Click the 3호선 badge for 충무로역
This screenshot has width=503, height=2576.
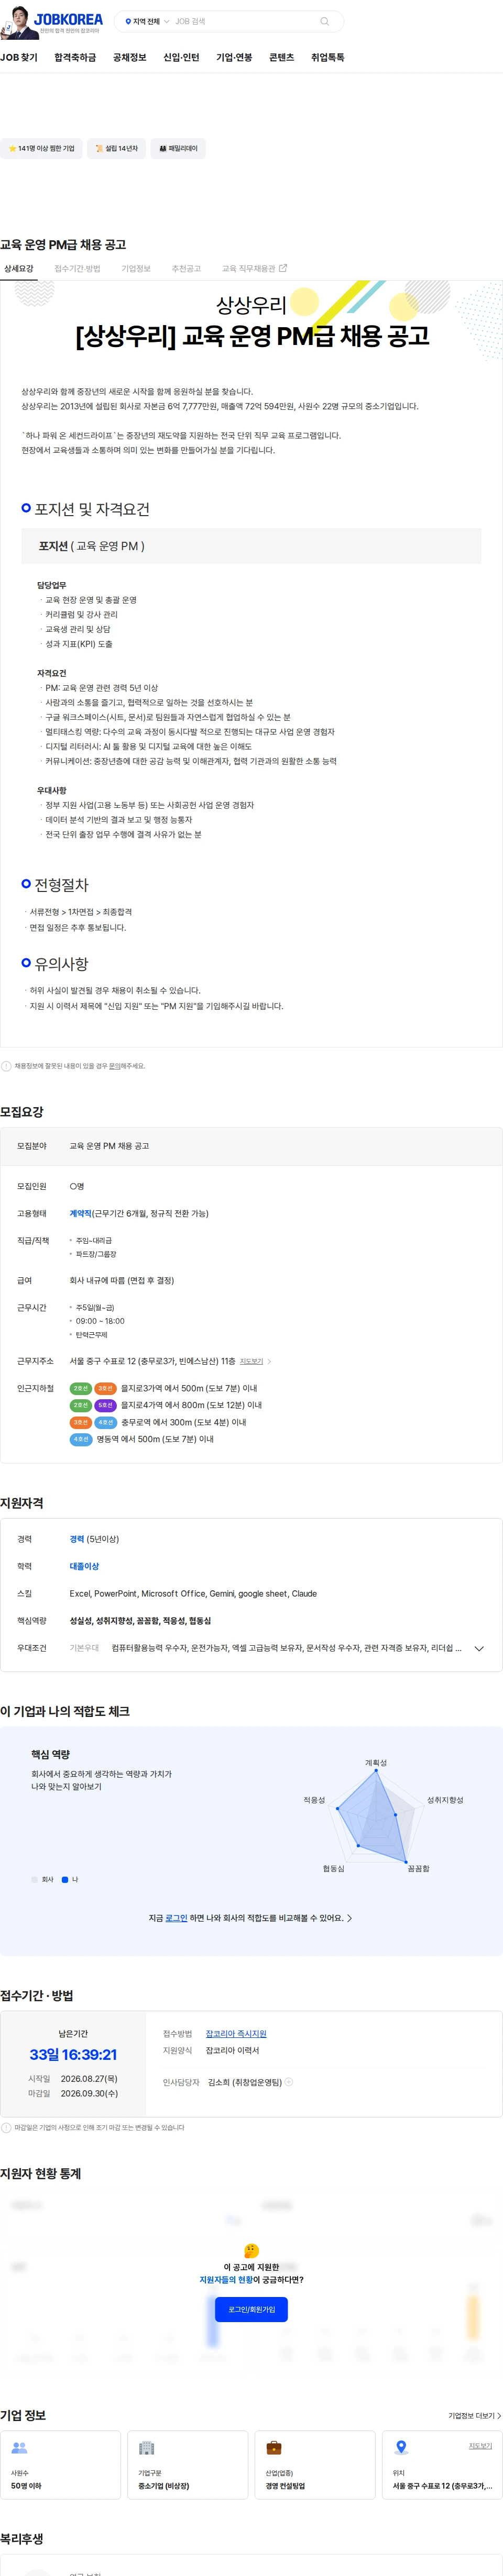pos(80,1422)
